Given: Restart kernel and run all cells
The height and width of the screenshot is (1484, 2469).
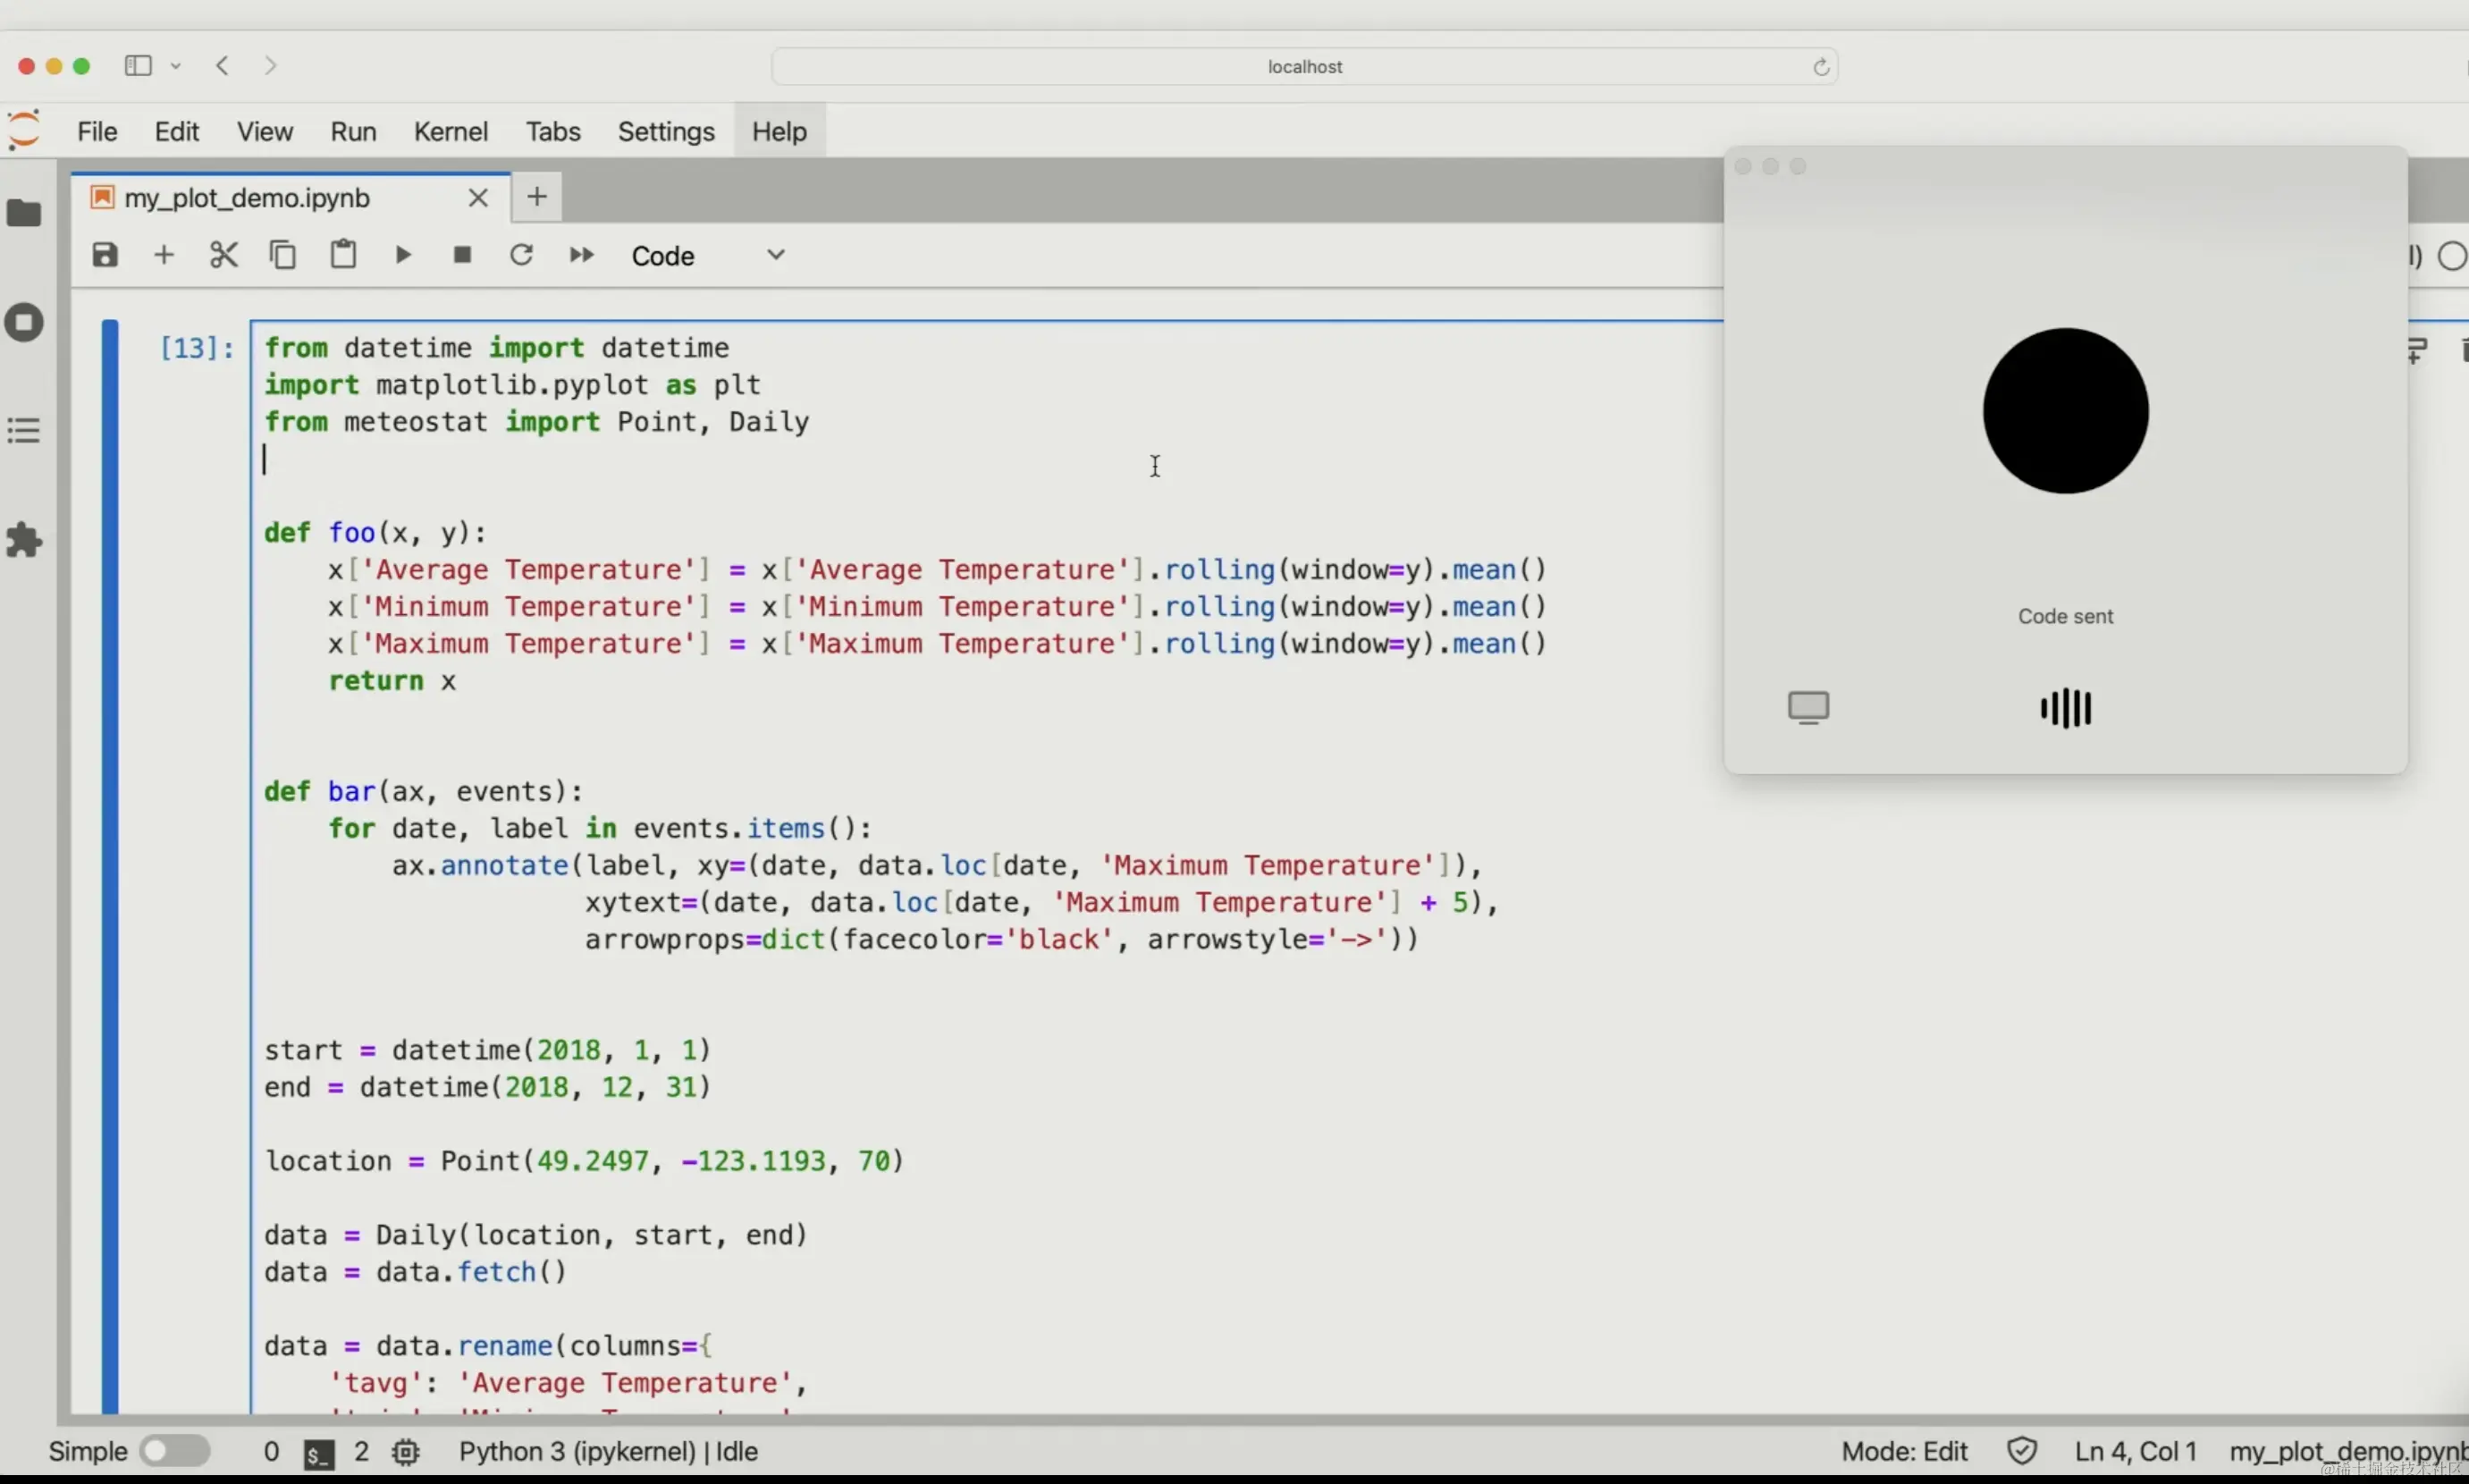Looking at the screenshot, I should 581,255.
